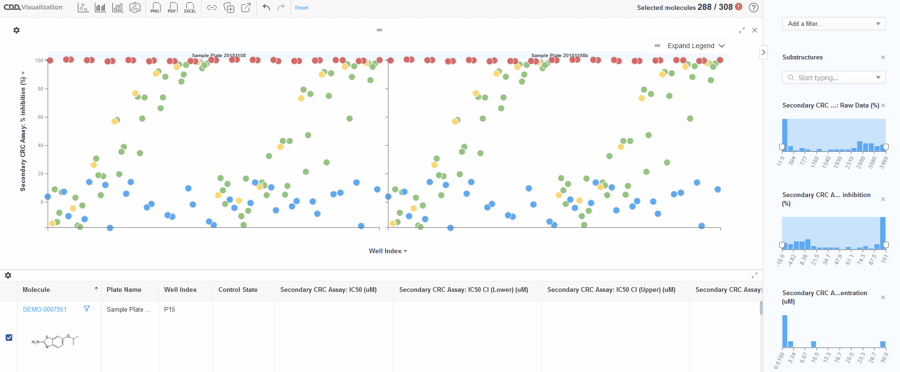The width and height of the screenshot is (900, 372).
Task: Redo the last undone action
Action: (x=281, y=7)
